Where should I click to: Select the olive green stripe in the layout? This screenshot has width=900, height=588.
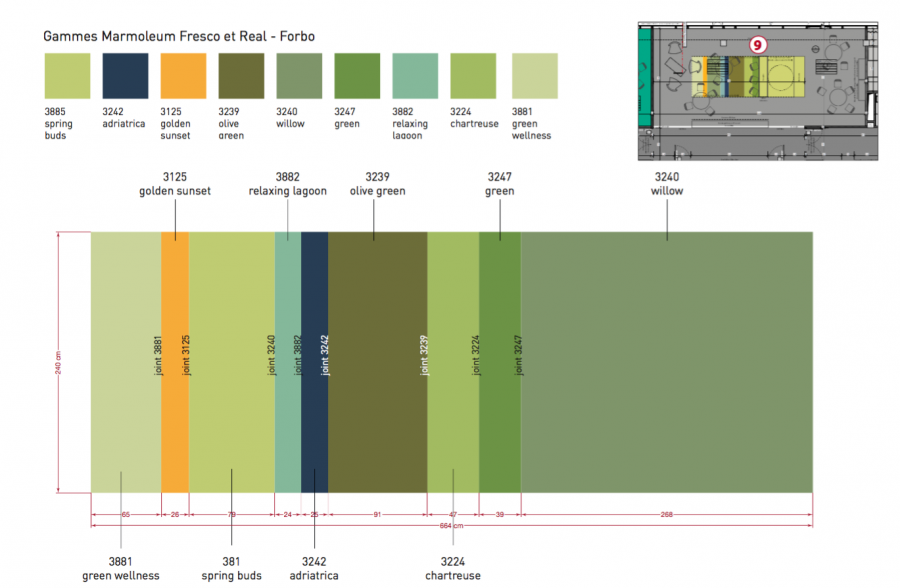378,362
